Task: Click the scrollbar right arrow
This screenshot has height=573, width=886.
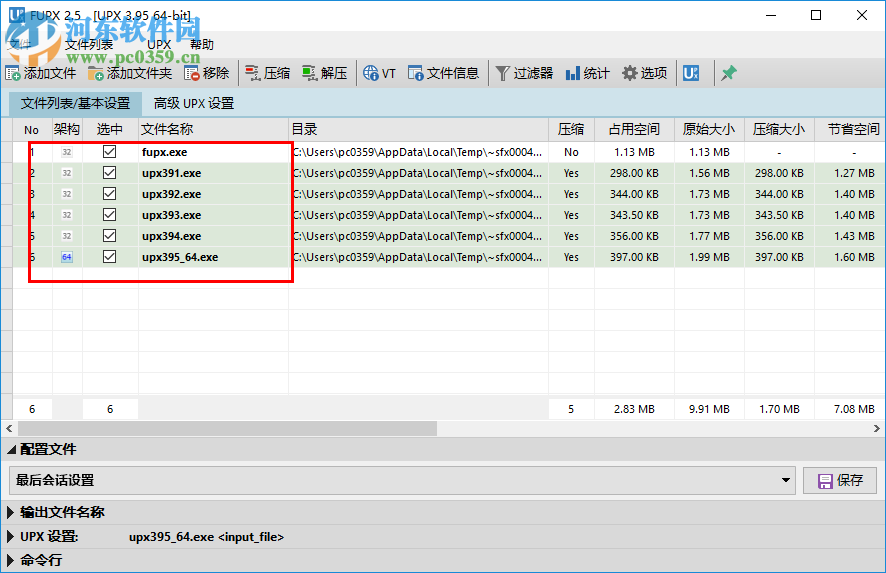Action: tap(876, 428)
